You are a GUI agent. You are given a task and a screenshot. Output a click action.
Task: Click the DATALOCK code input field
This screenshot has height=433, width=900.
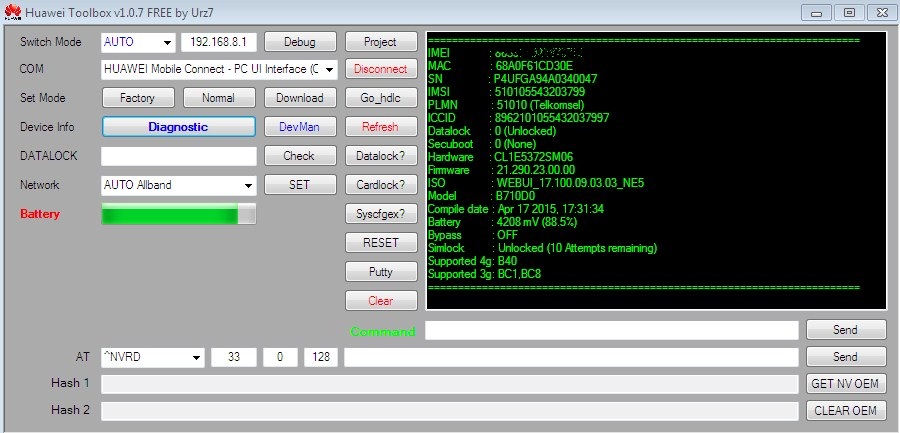click(x=179, y=156)
